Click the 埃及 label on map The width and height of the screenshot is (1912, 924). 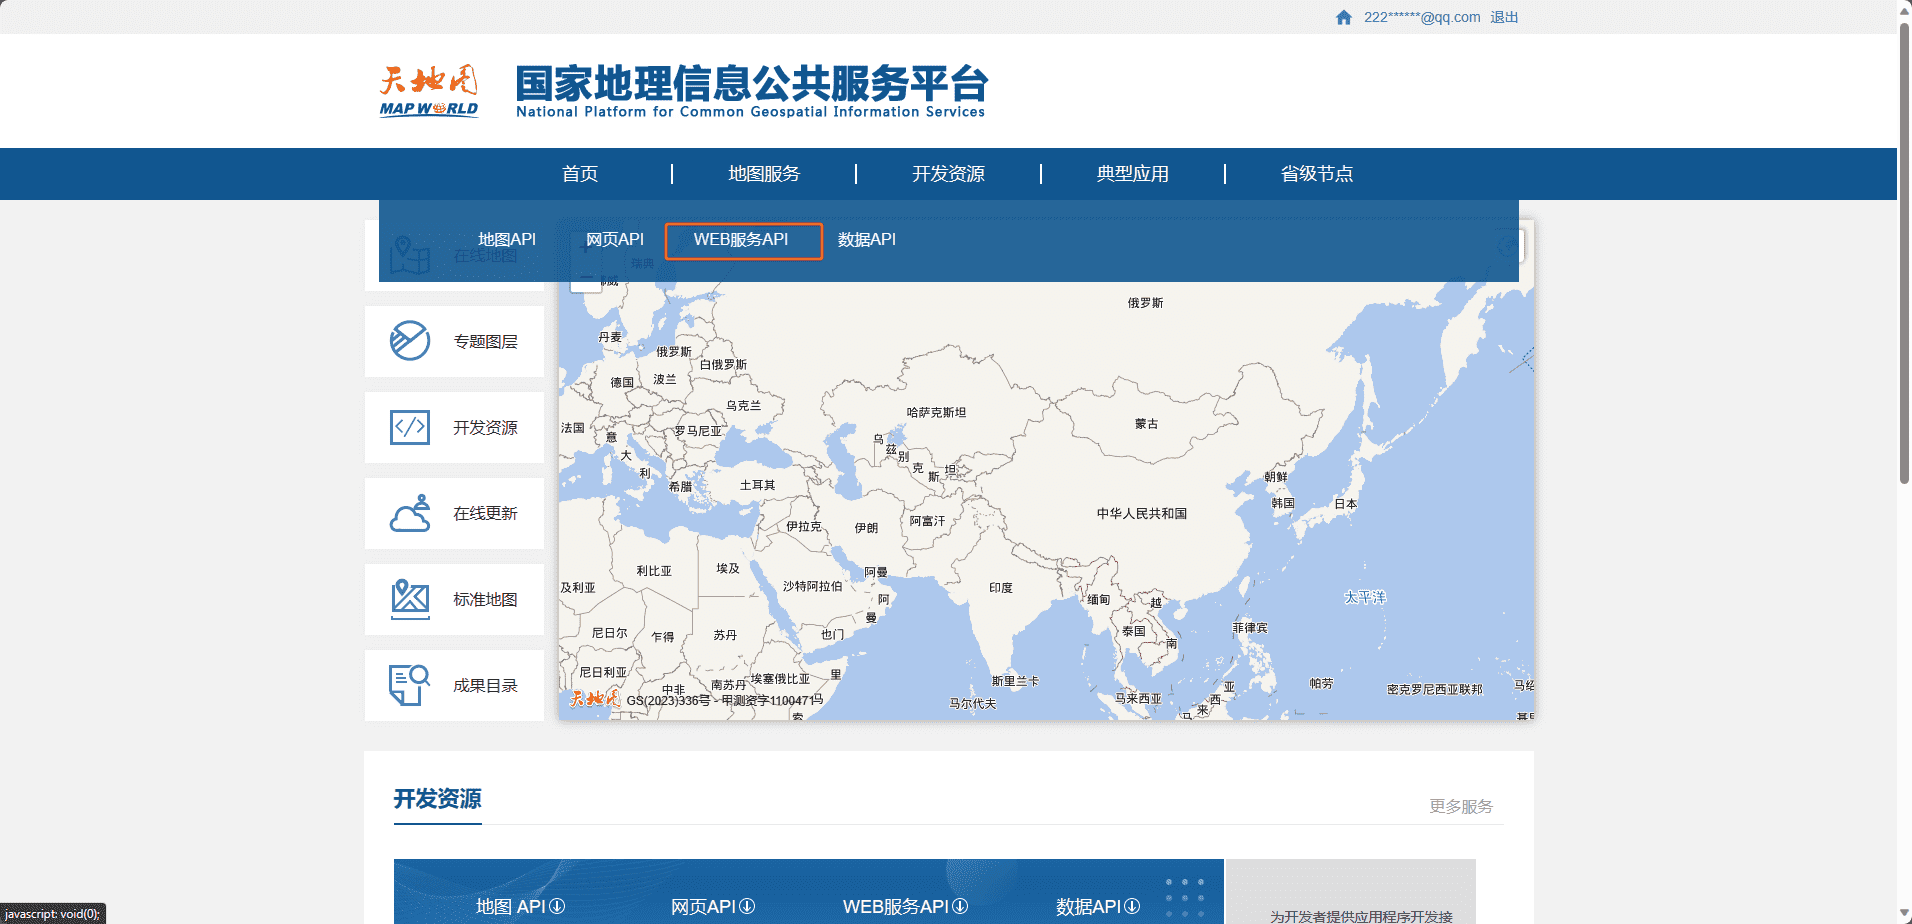tap(728, 568)
